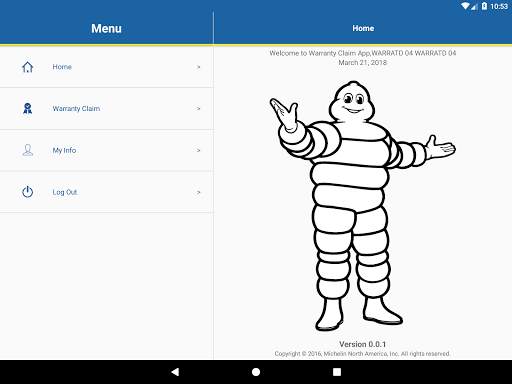
Task: Click the Home title in top bar
Action: (363, 28)
